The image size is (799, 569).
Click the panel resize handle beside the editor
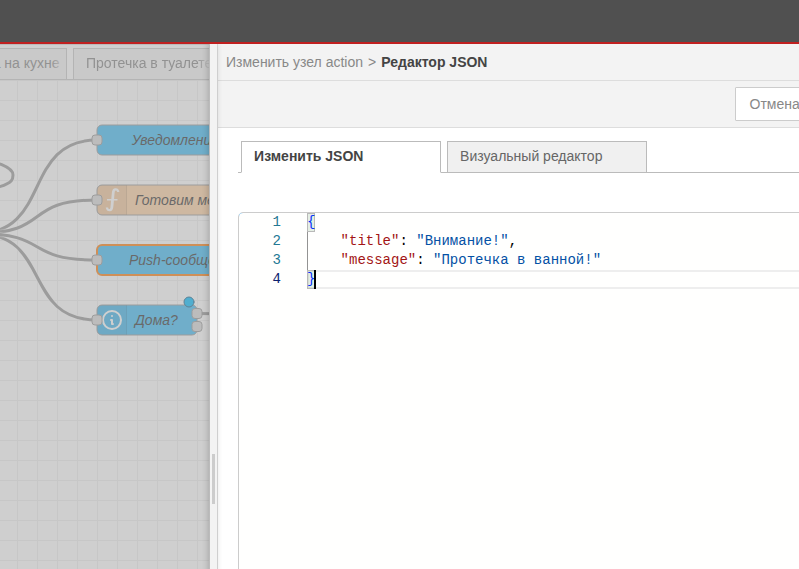pyautogui.click(x=214, y=480)
